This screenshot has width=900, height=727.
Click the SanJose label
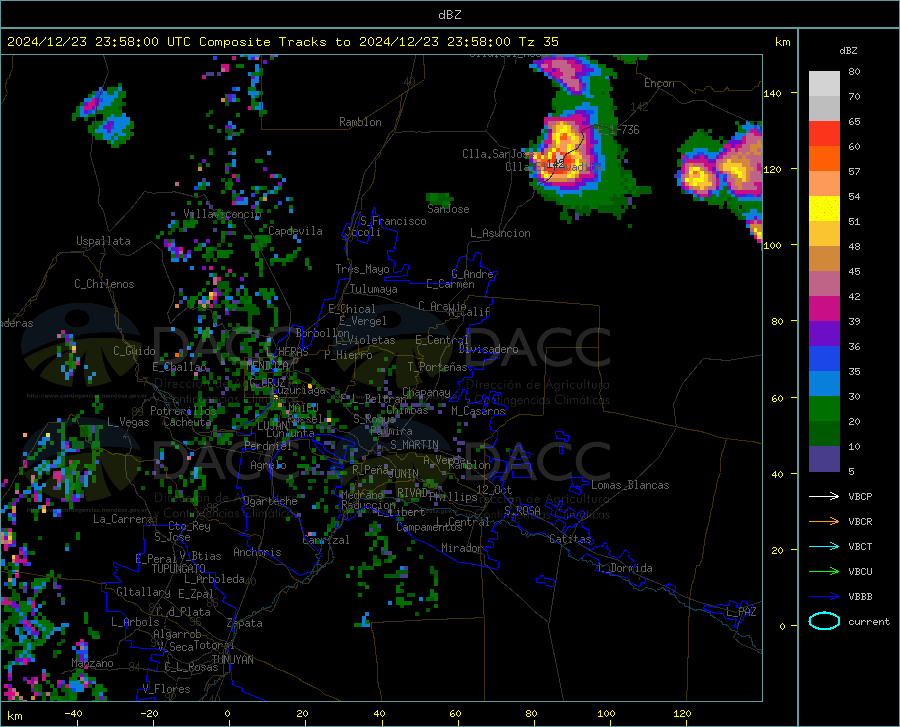448,209
